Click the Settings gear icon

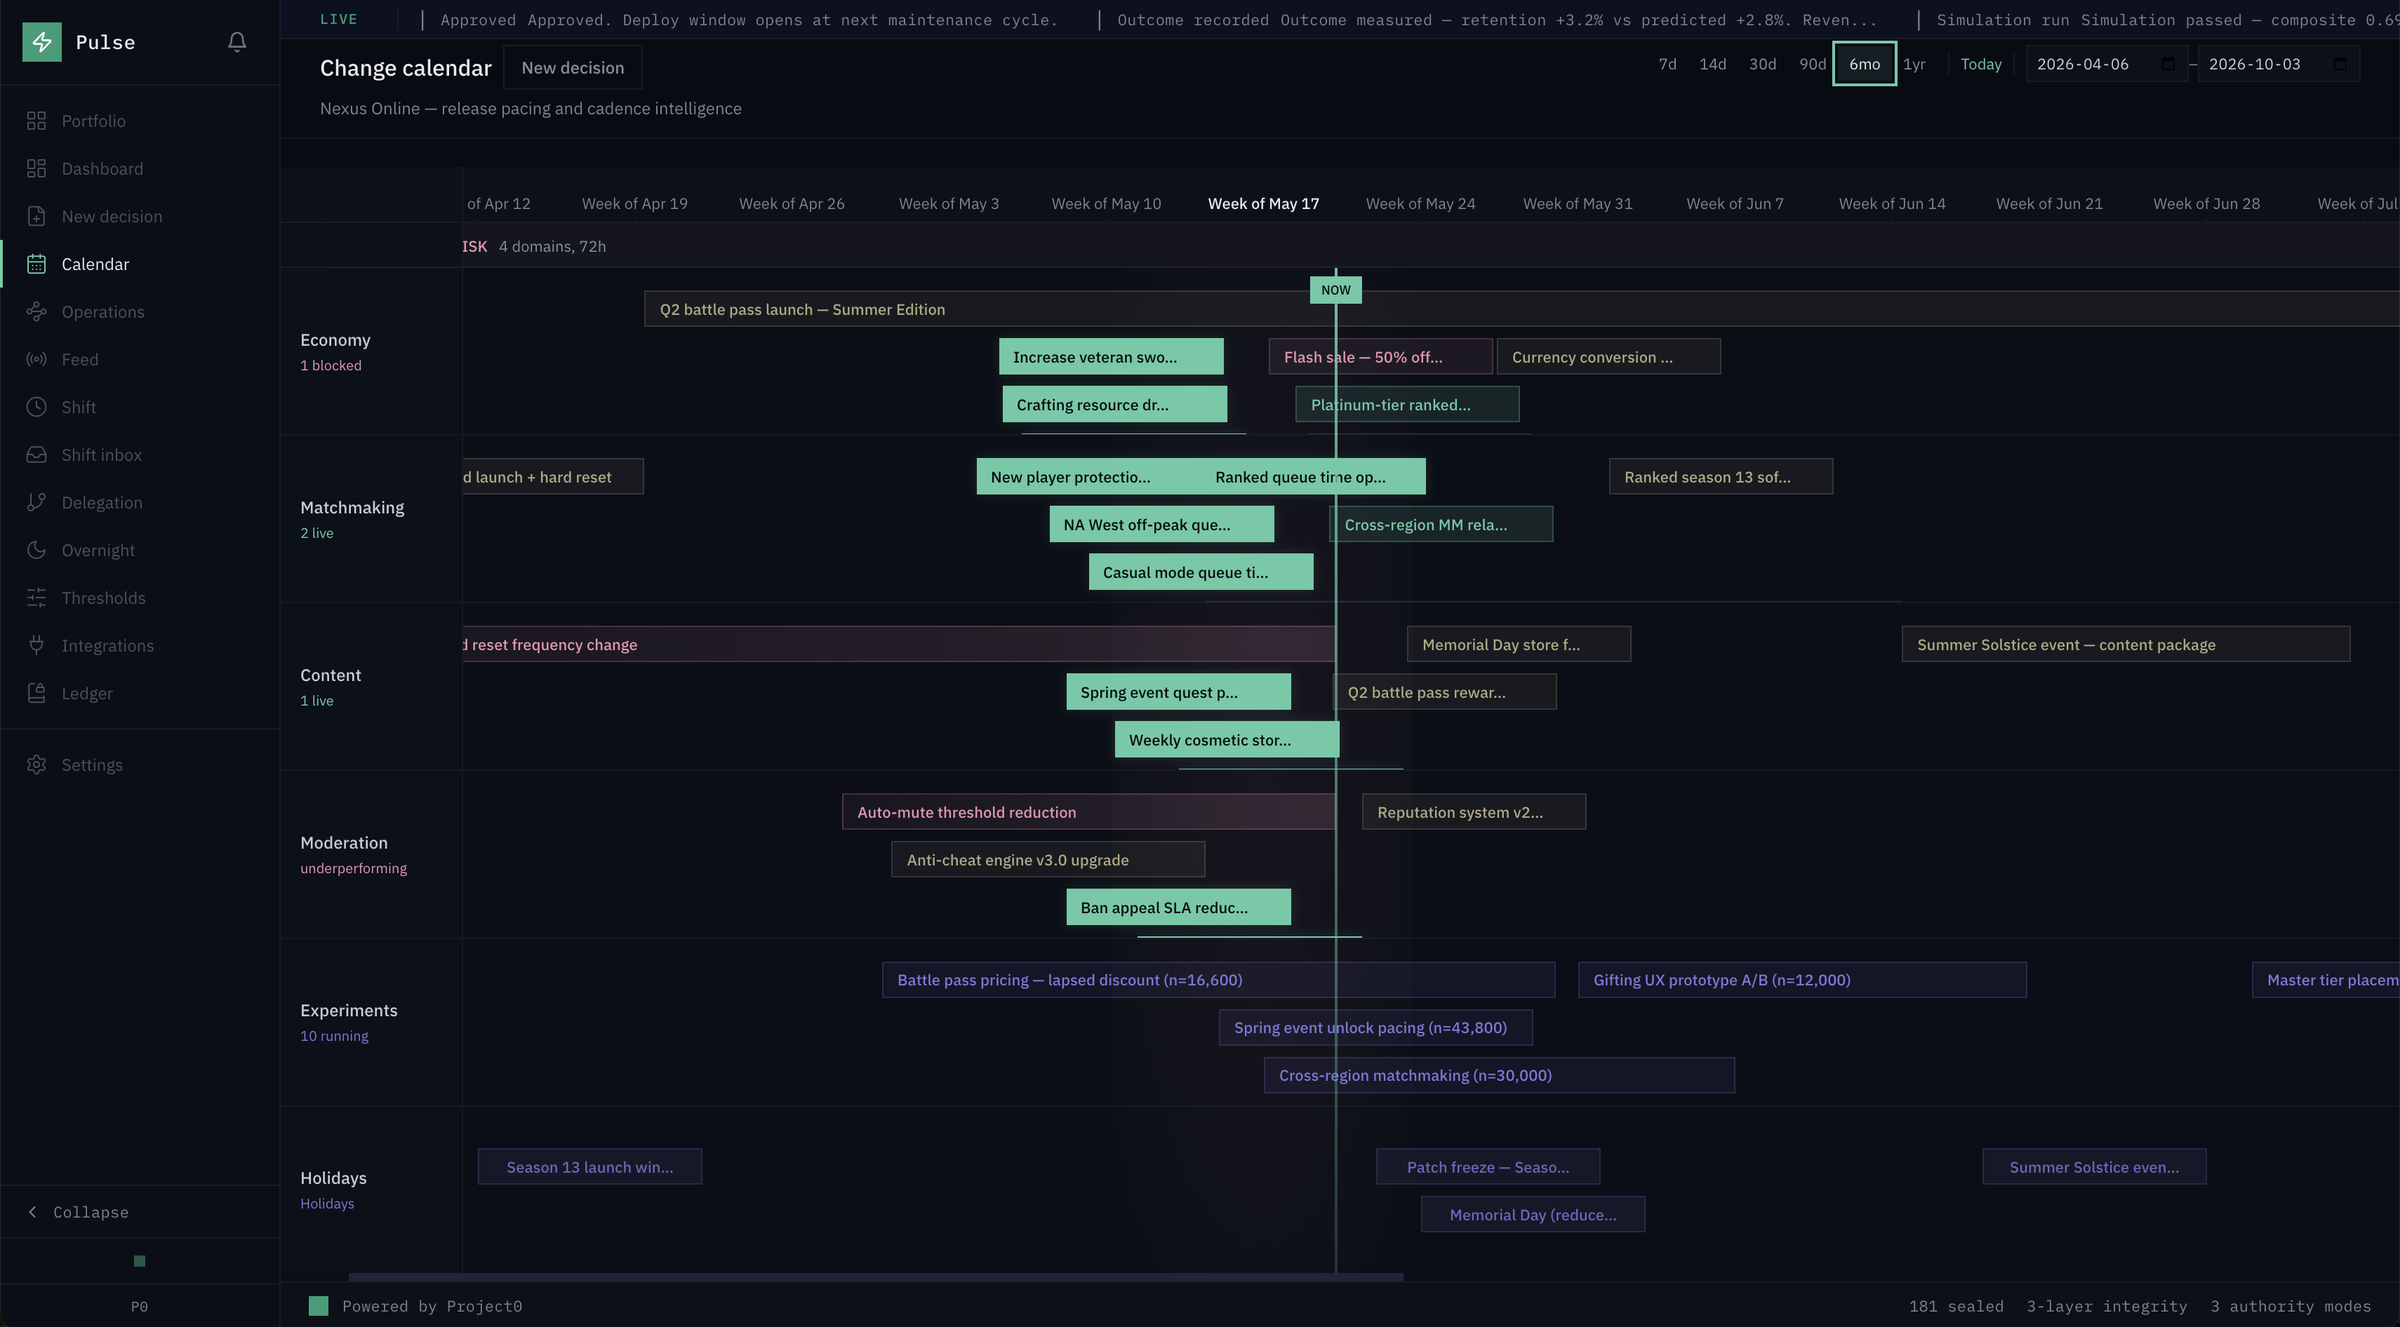click(x=37, y=765)
